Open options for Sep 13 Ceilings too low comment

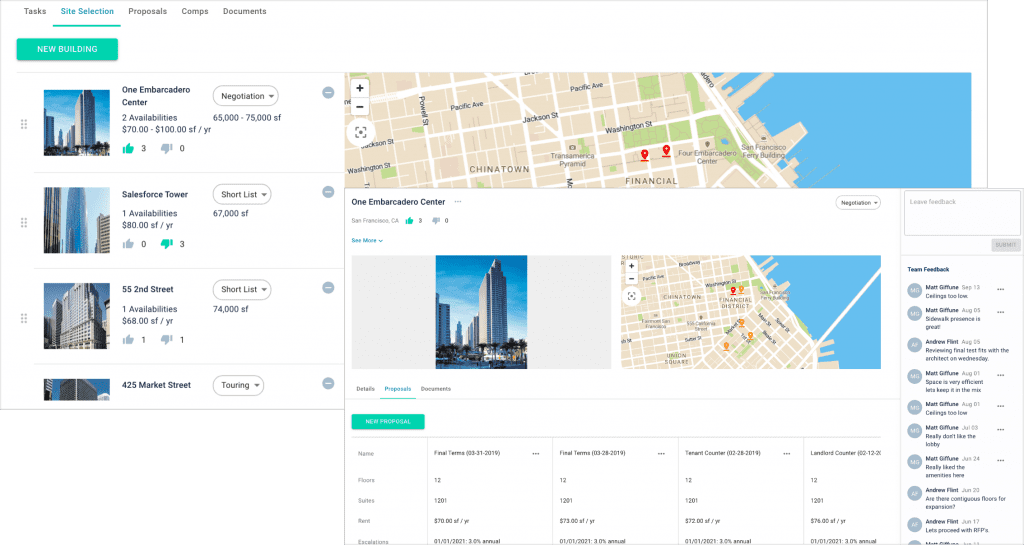pyautogui.click(x=1000, y=289)
